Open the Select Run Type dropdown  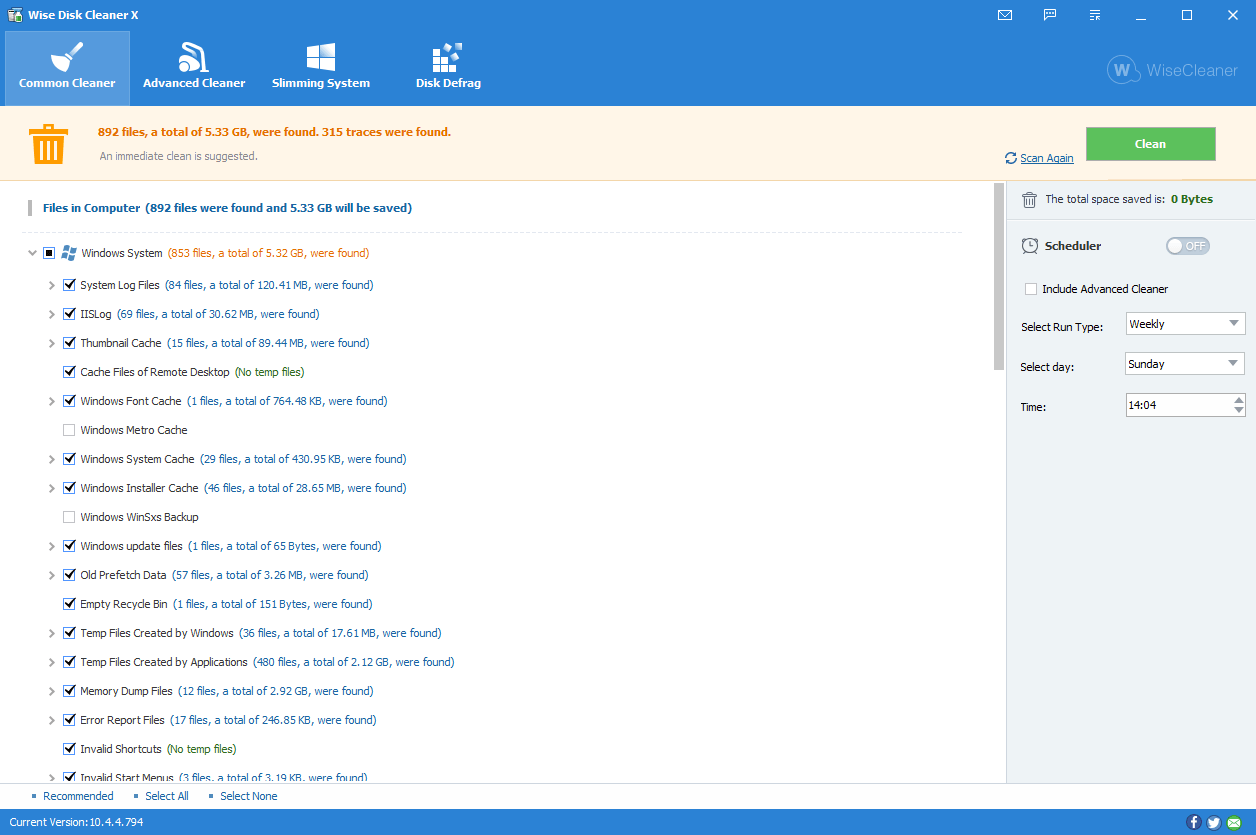pos(1185,324)
